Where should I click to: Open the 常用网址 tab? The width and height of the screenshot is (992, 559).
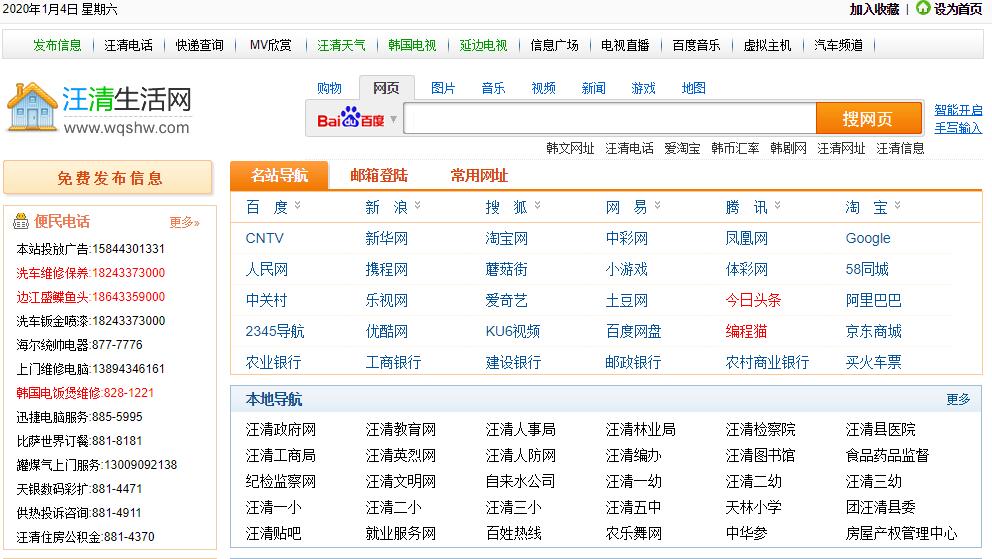click(x=479, y=175)
